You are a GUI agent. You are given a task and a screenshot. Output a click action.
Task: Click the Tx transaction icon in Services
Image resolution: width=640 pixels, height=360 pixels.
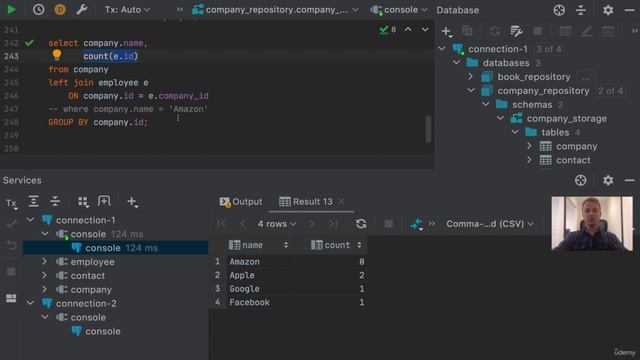pyautogui.click(x=11, y=203)
